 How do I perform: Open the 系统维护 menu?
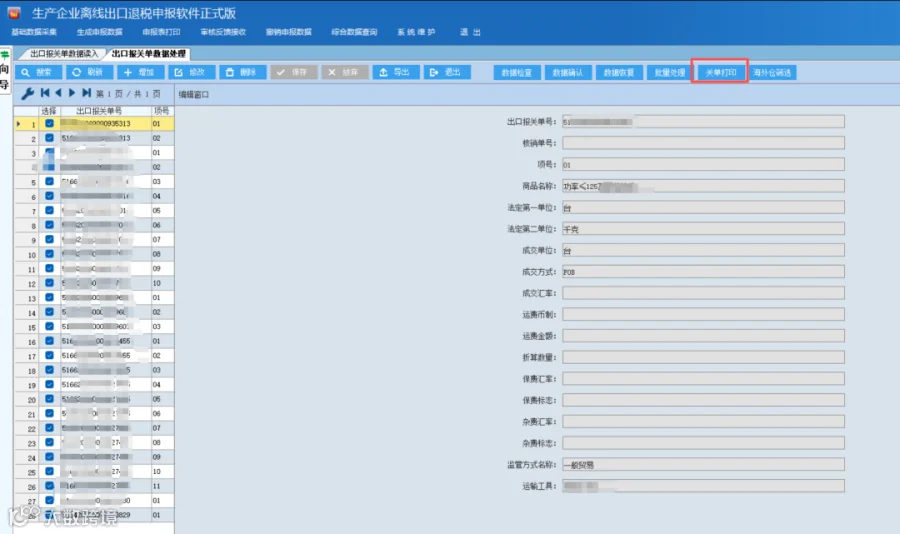416,32
